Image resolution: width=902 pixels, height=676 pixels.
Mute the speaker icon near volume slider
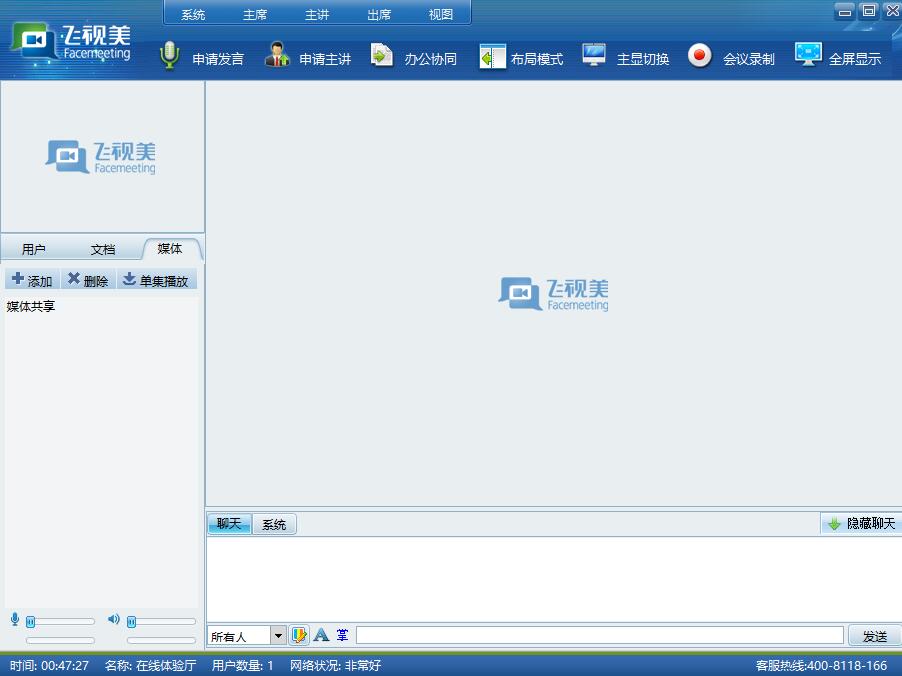(x=112, y=620)
